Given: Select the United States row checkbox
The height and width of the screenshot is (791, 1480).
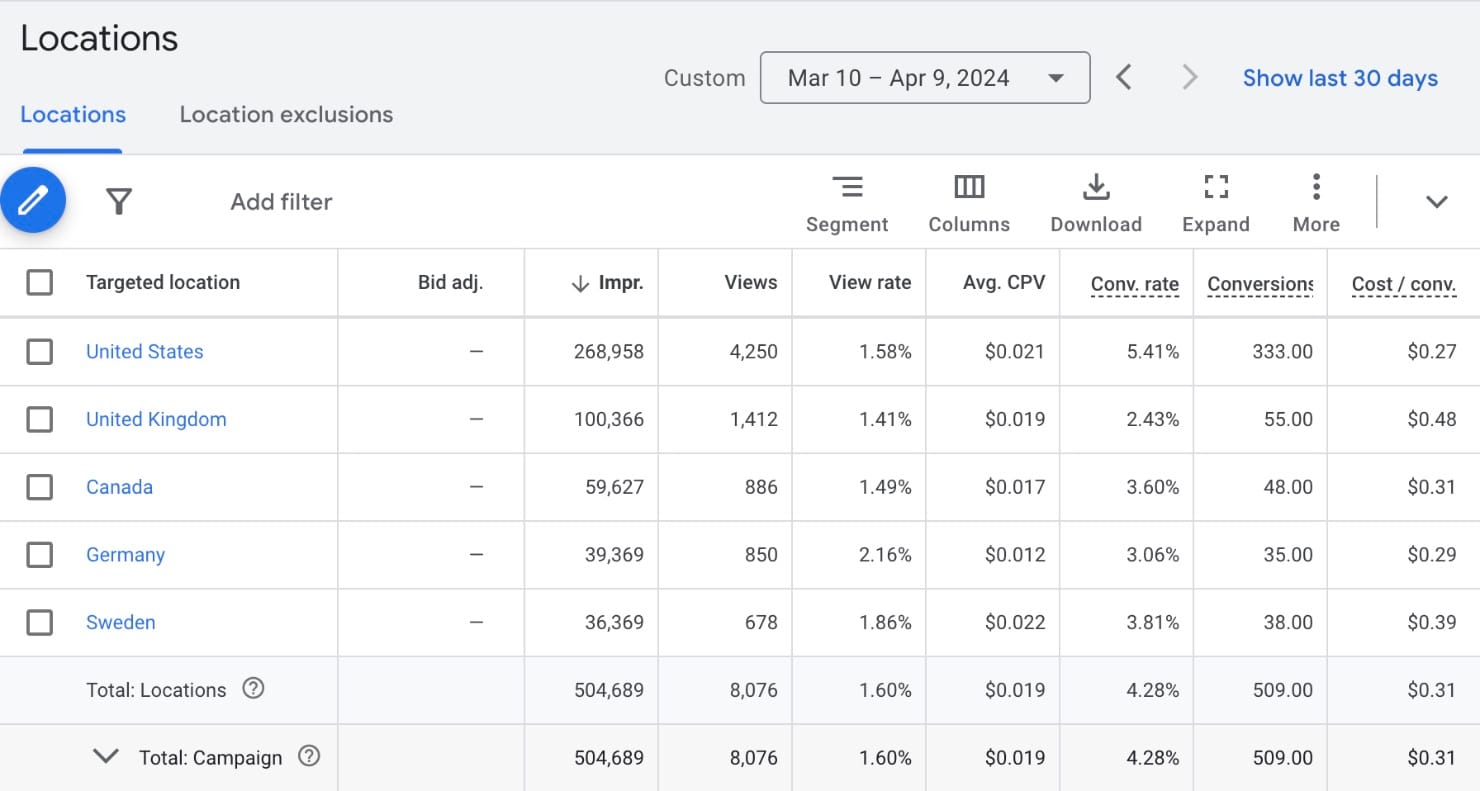Looking at the screenshot, I should 39,351.
